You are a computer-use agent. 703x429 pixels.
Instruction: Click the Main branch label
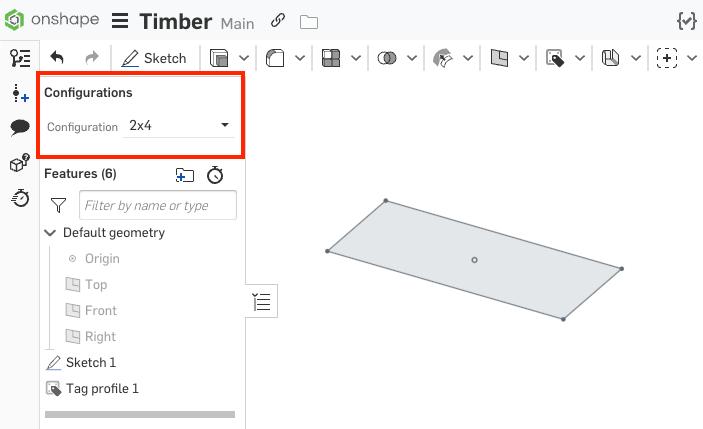pyautogui.click(x=237, y=23)
